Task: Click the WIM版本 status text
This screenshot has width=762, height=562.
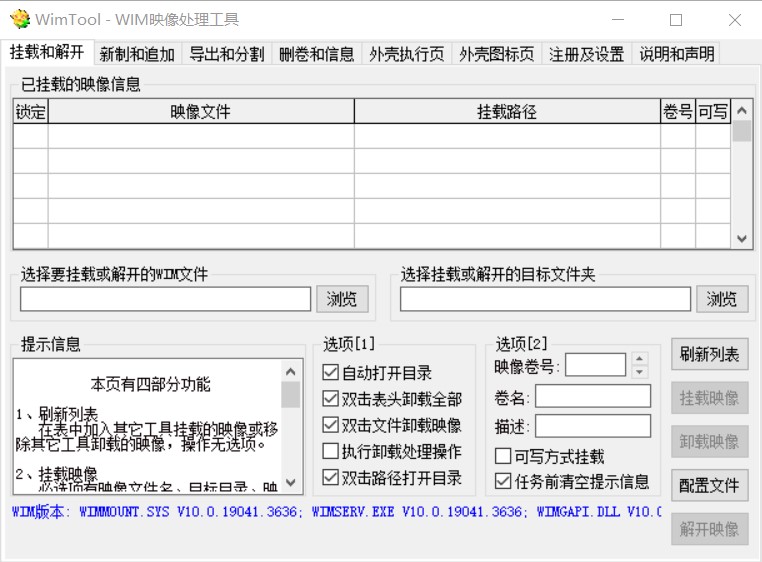Action: 337,511
